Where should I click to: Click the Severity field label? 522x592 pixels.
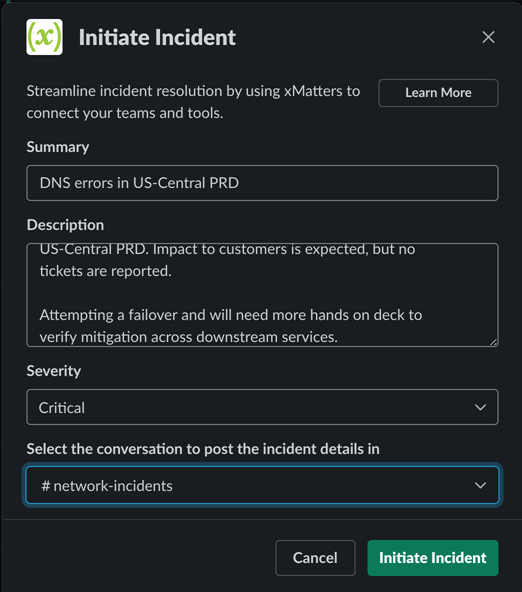click(x=54, y=371)
